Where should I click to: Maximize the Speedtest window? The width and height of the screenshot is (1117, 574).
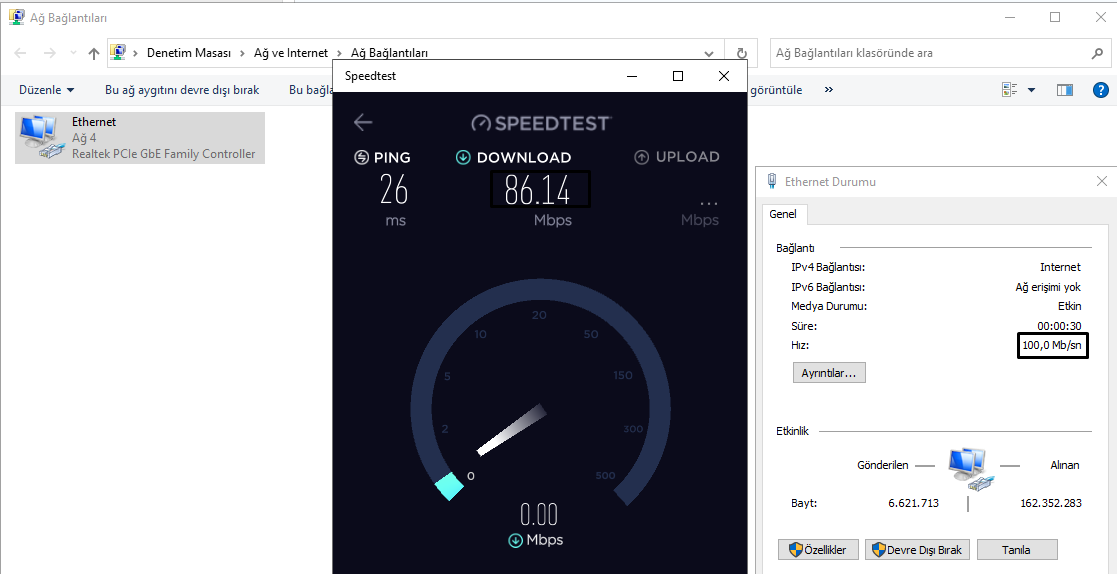[x=678, y=76]
